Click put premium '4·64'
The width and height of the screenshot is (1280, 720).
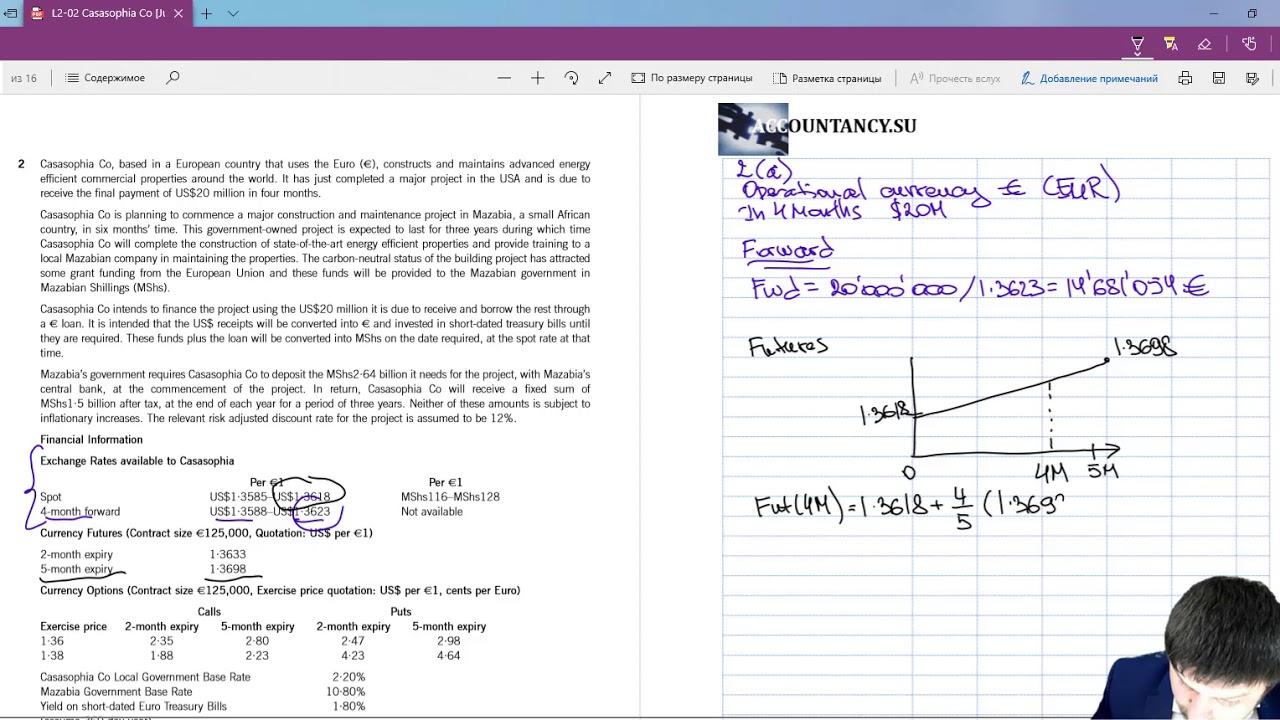click(448, 656)
